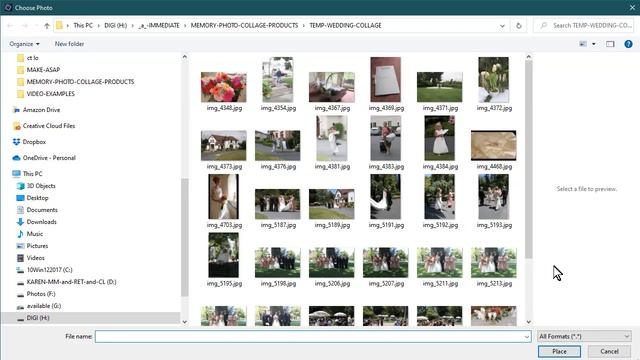
Task: Click the navigation pane scroll up arrow
Action: [184, 57]
